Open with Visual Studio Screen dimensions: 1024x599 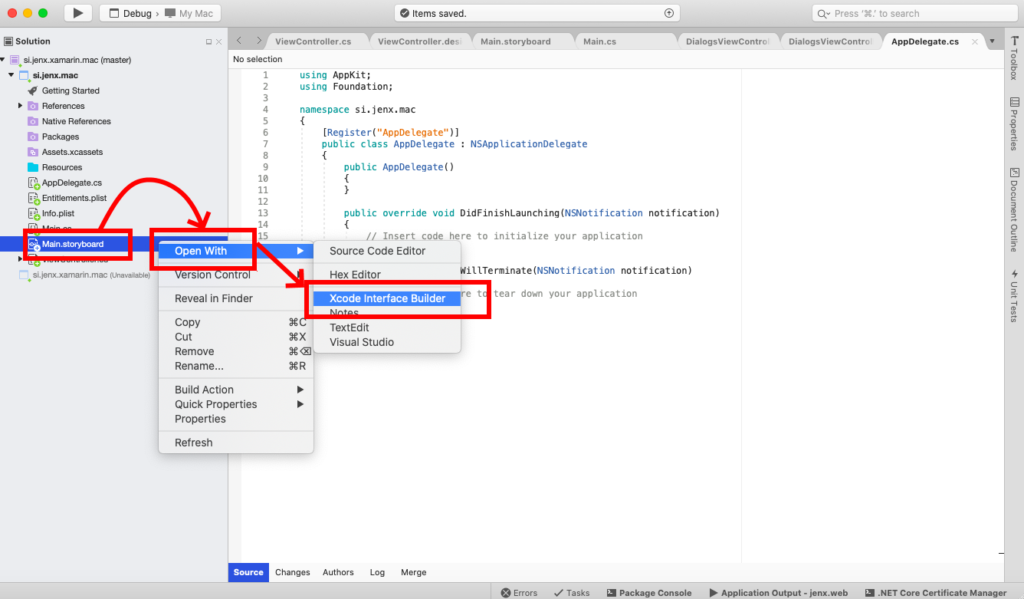pos(387,342)
